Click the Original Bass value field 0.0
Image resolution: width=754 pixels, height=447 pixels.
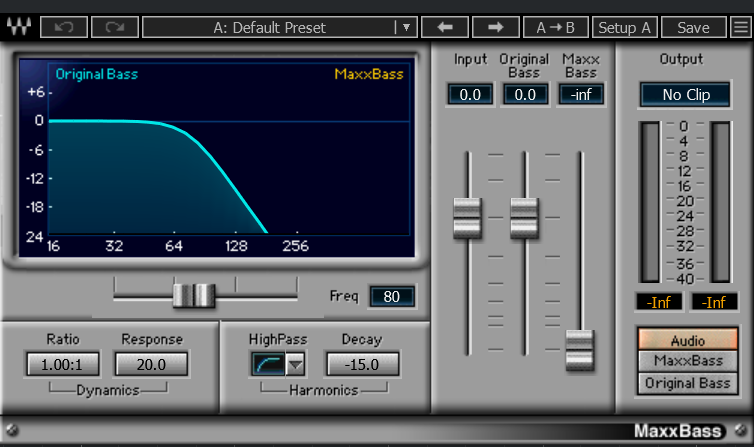(525, 94)
